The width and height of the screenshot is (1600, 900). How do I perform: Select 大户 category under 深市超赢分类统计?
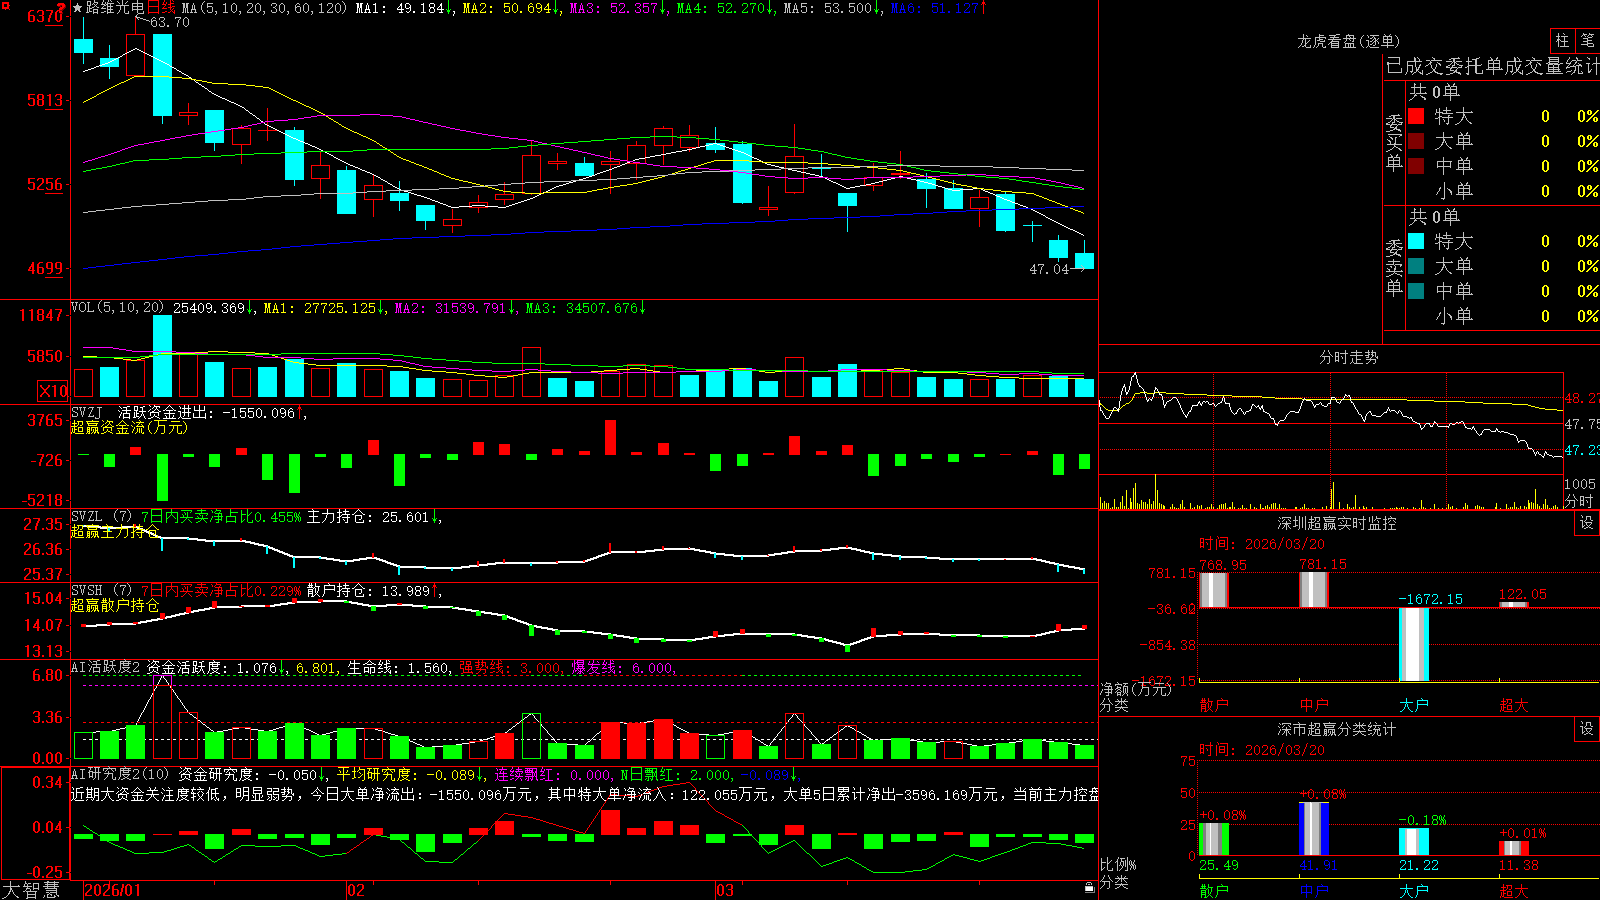(x=1414, y=891)
